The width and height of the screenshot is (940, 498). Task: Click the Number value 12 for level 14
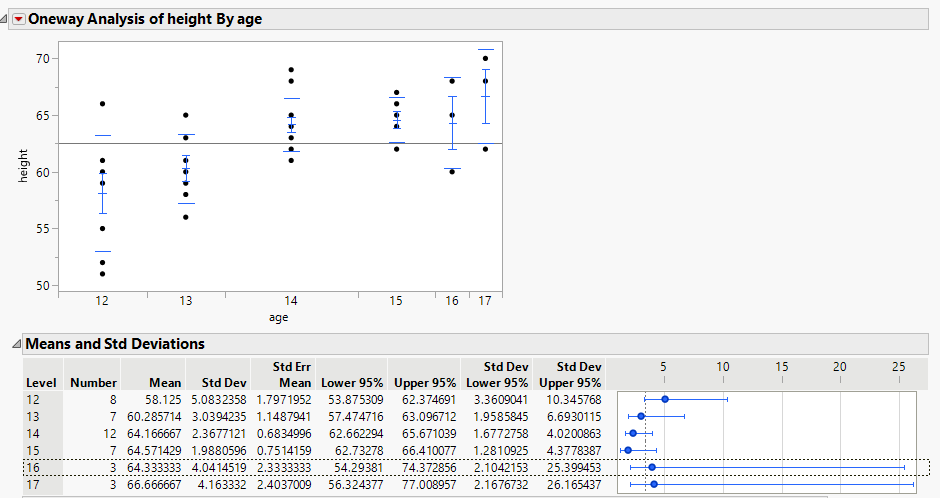click(110, 433)
